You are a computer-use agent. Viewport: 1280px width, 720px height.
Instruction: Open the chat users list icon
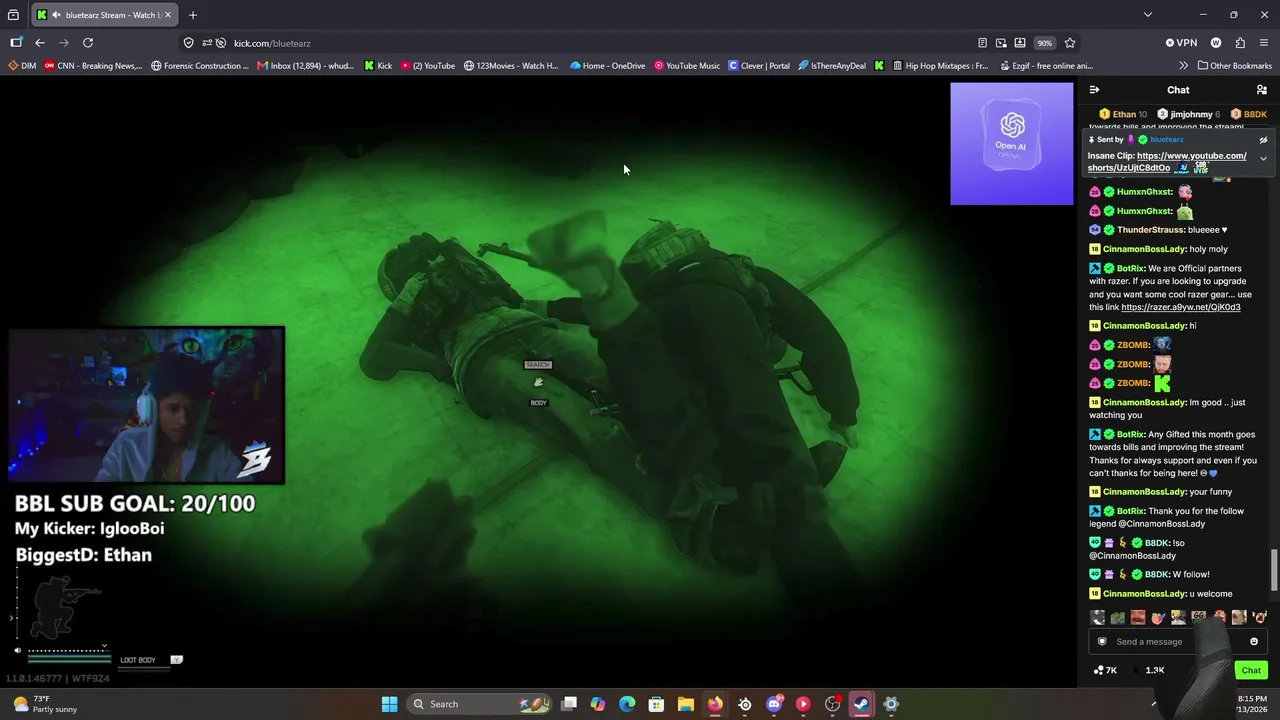pos(1262,90)
